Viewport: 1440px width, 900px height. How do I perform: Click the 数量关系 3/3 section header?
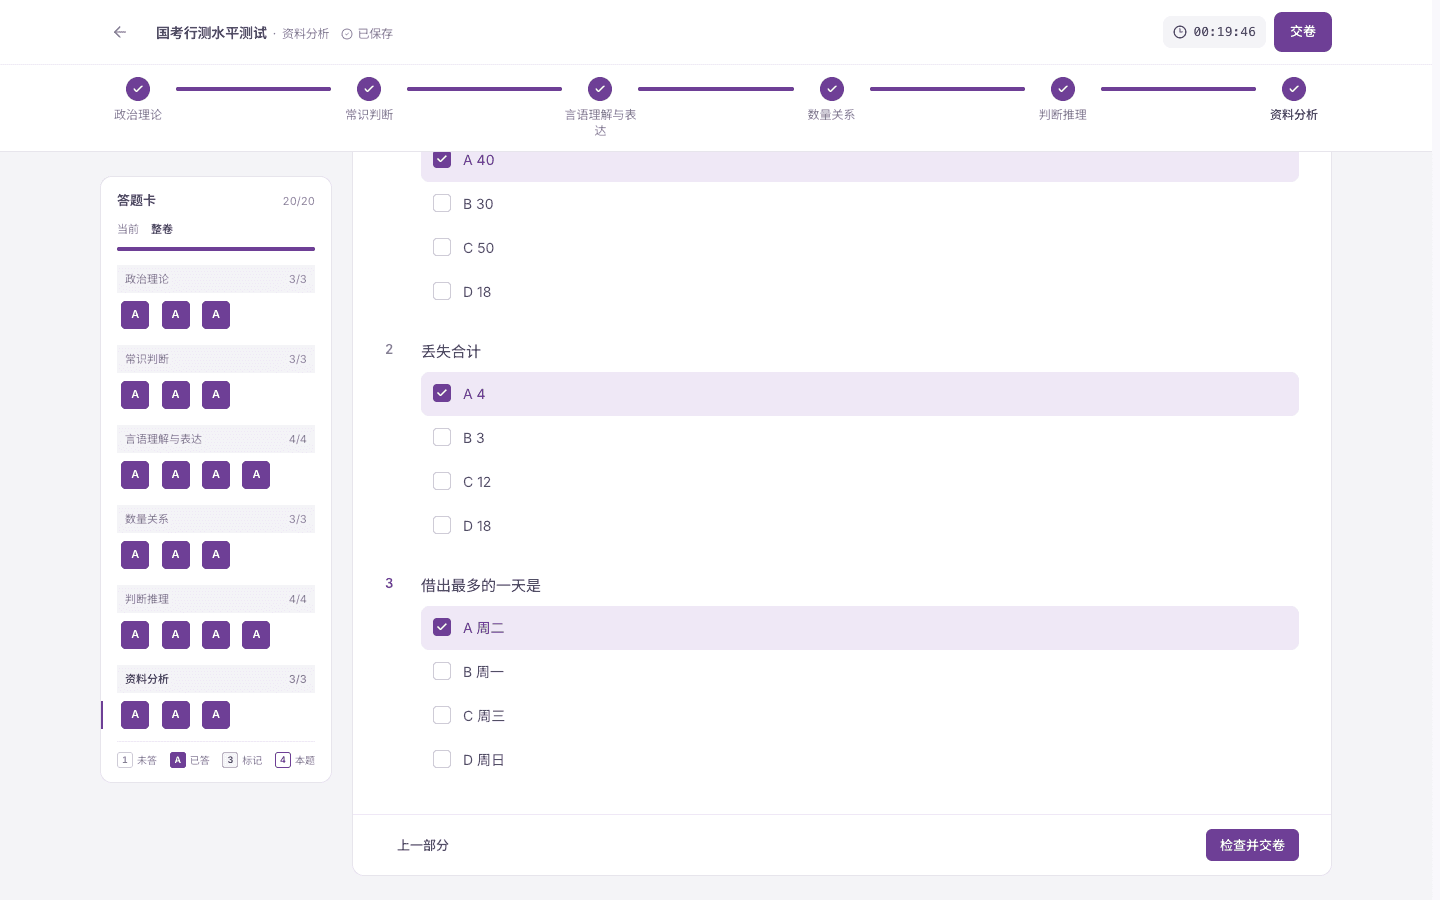click(x=216, y=519)
